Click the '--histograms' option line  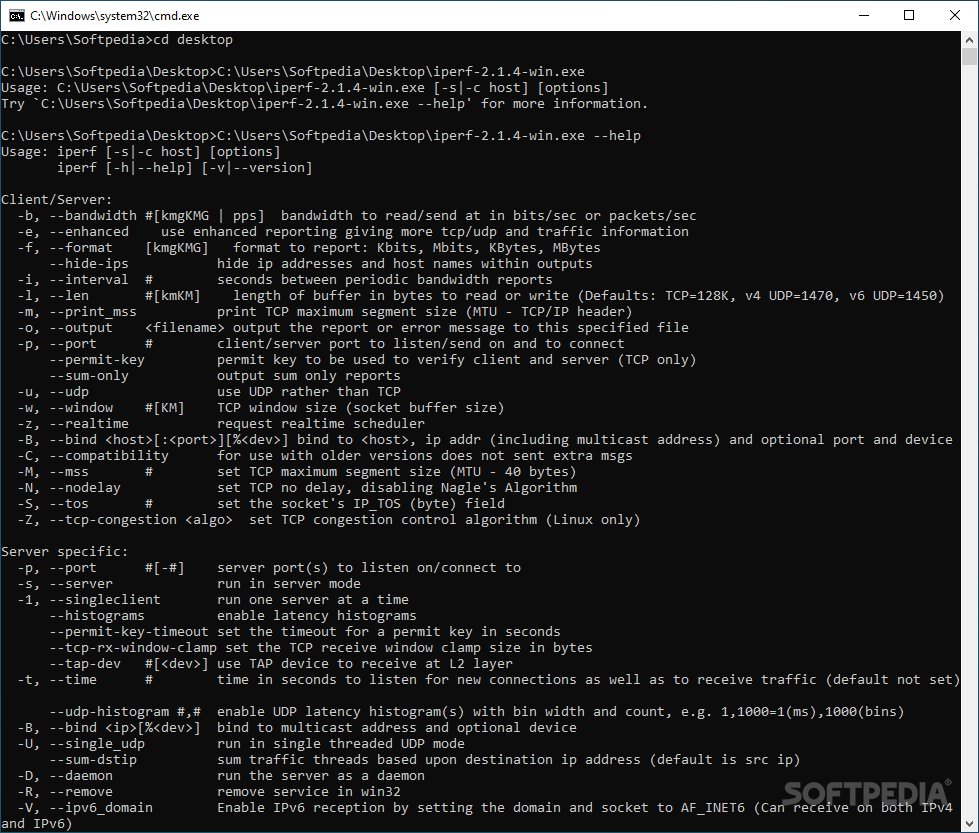(x=233, y=616)
